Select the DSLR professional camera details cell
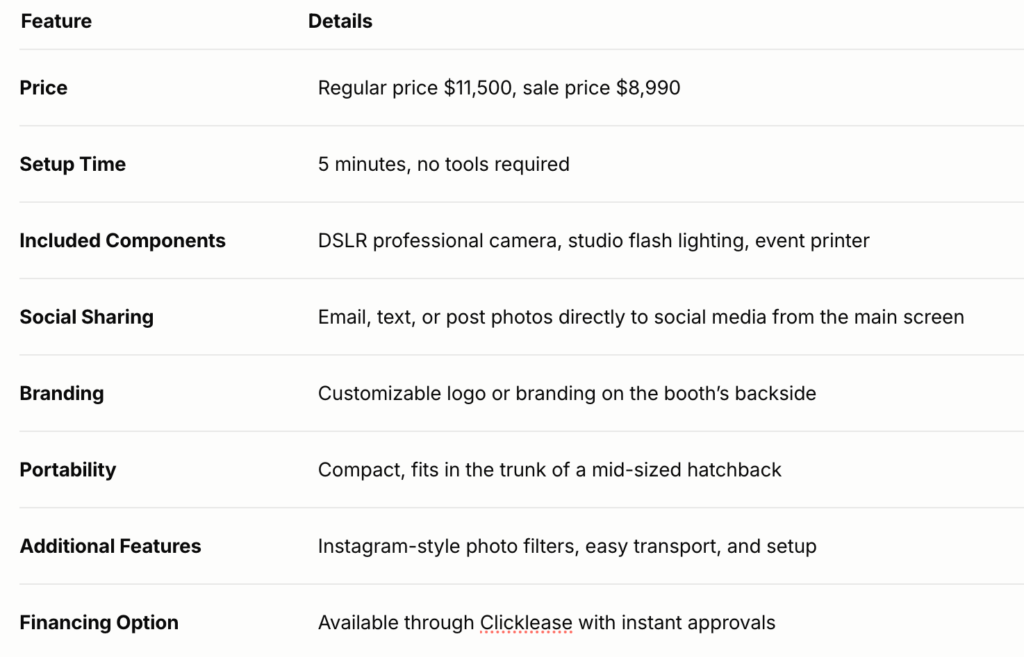The width and height of the screenshot is (1024, 657). pos(594,241)
